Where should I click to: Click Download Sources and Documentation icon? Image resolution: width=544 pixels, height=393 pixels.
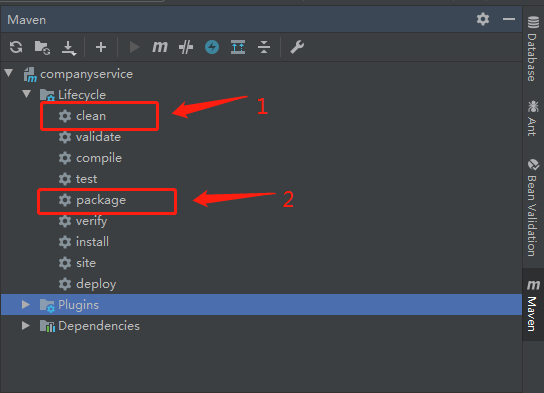click(x=69, y=48)
